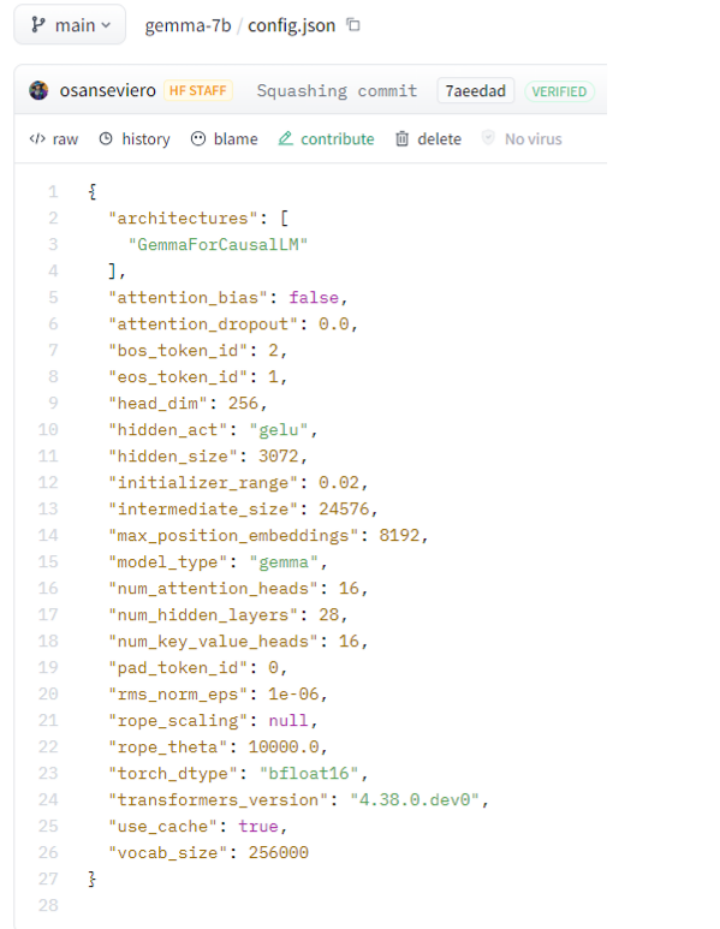Screen dimensions: 720x929
Task: Open the main branch dropdown
Action: coord(70,25)
